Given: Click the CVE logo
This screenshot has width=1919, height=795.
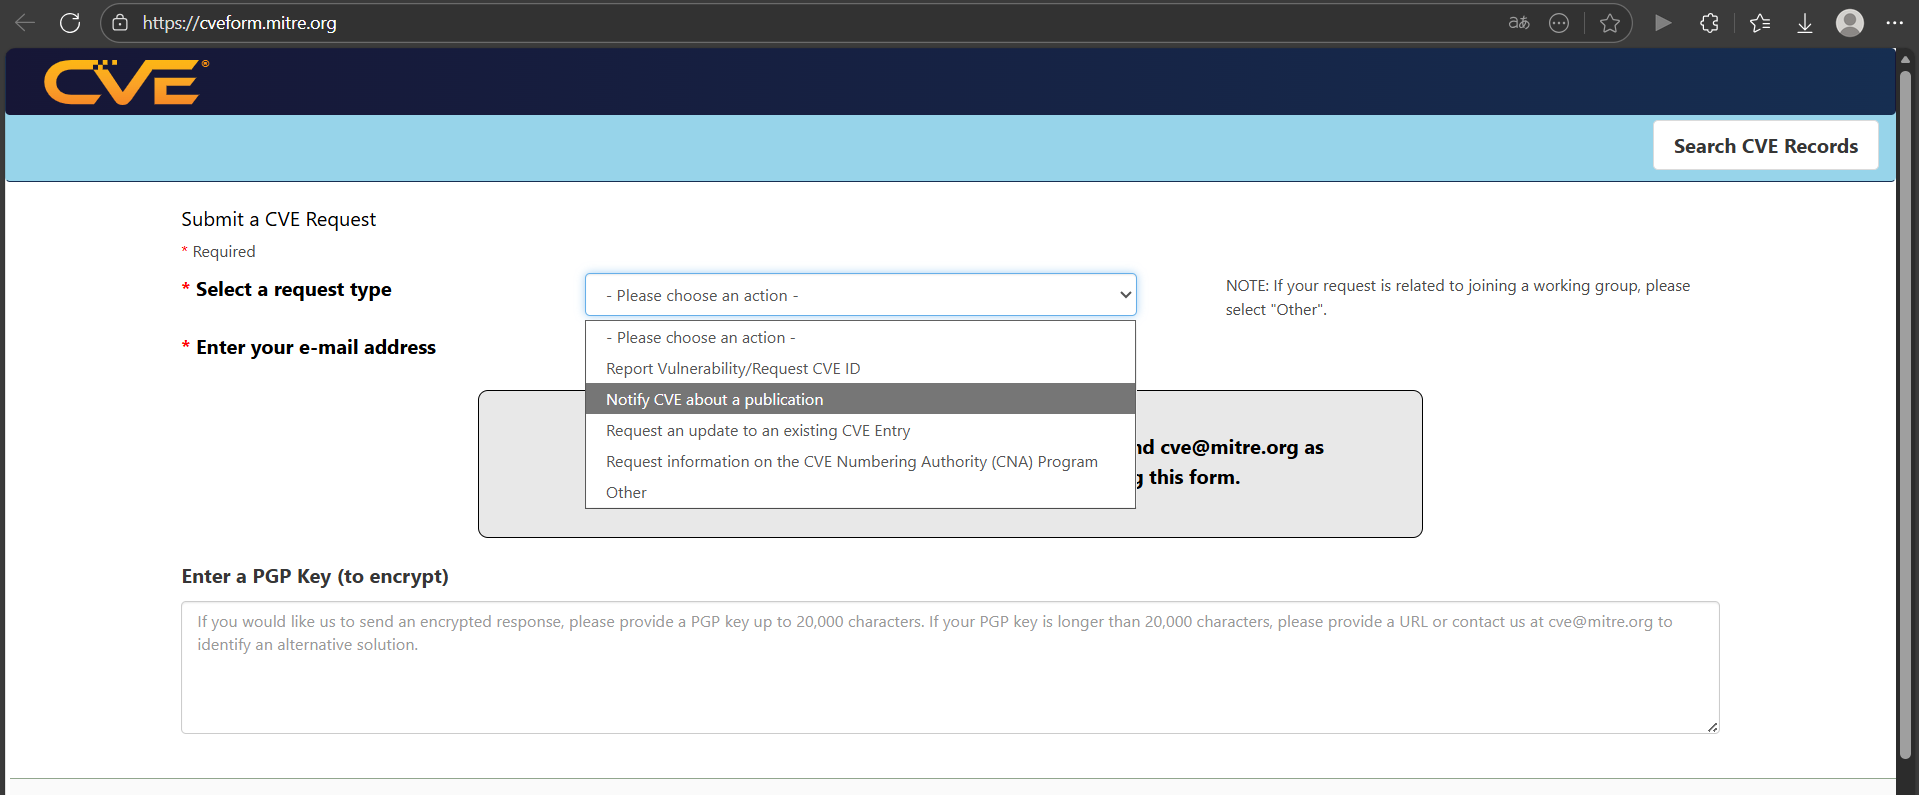Looking at the screenshot, I should [x=125, y=82].
